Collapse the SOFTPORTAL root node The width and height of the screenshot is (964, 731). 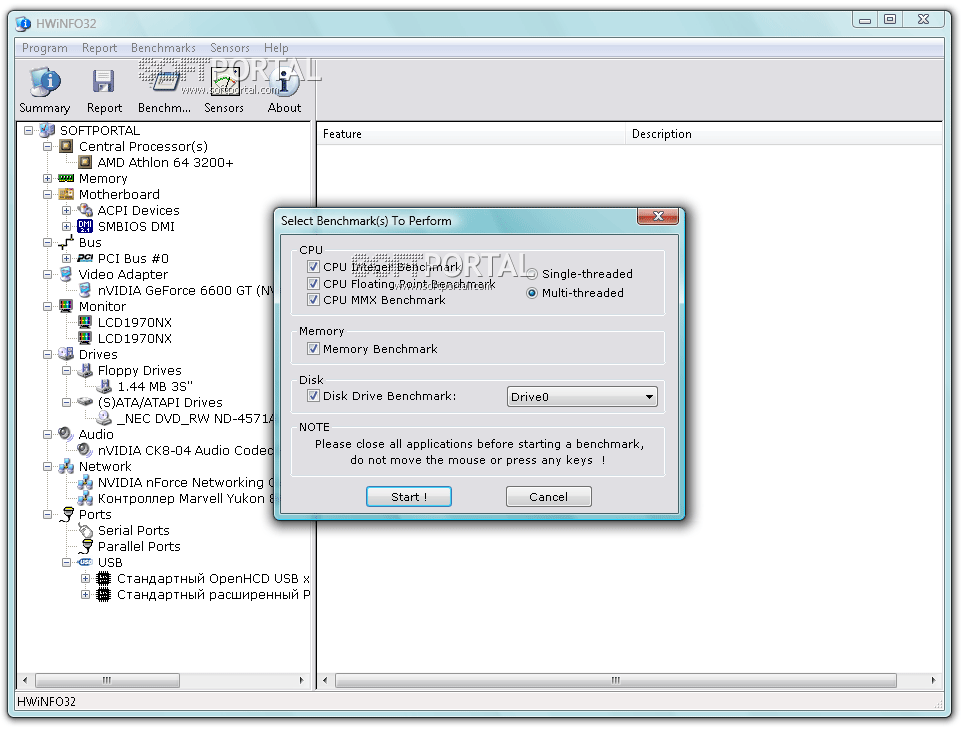click(28, 130)
